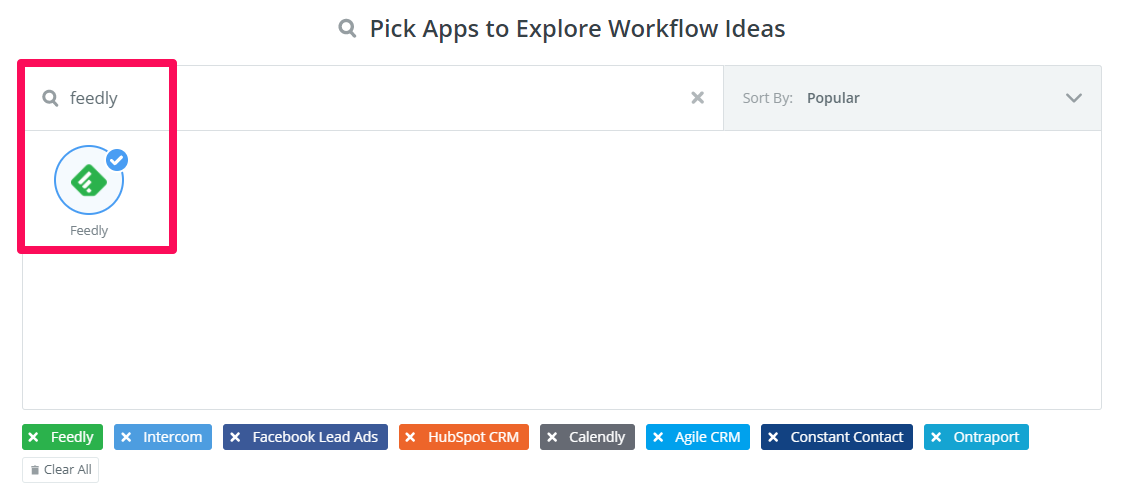Image resolution: width=1123 pixels, height=490 pixels.
Task: Click the Feedly label under app icon
Action: pyautogui.click(x=89, y=231)
